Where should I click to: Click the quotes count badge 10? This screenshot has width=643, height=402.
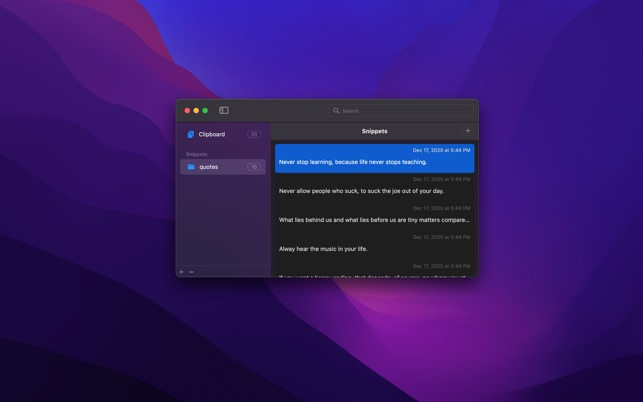254,167
